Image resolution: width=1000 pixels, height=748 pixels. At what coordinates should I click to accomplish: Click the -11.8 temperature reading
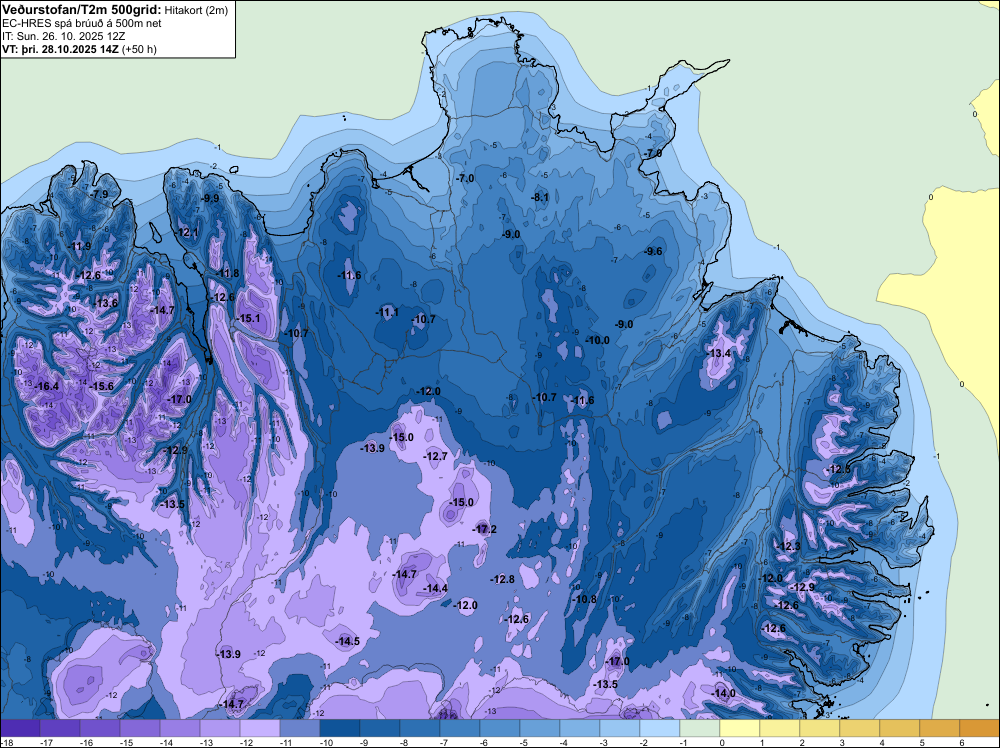[228, 274]
